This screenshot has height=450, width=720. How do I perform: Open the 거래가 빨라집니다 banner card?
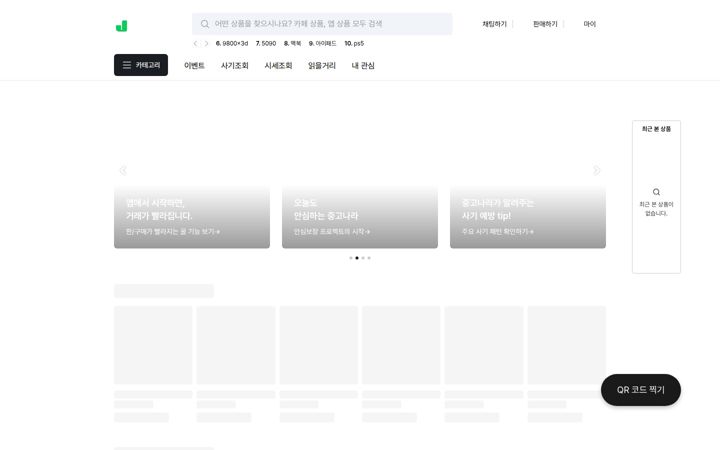(192, 170)
